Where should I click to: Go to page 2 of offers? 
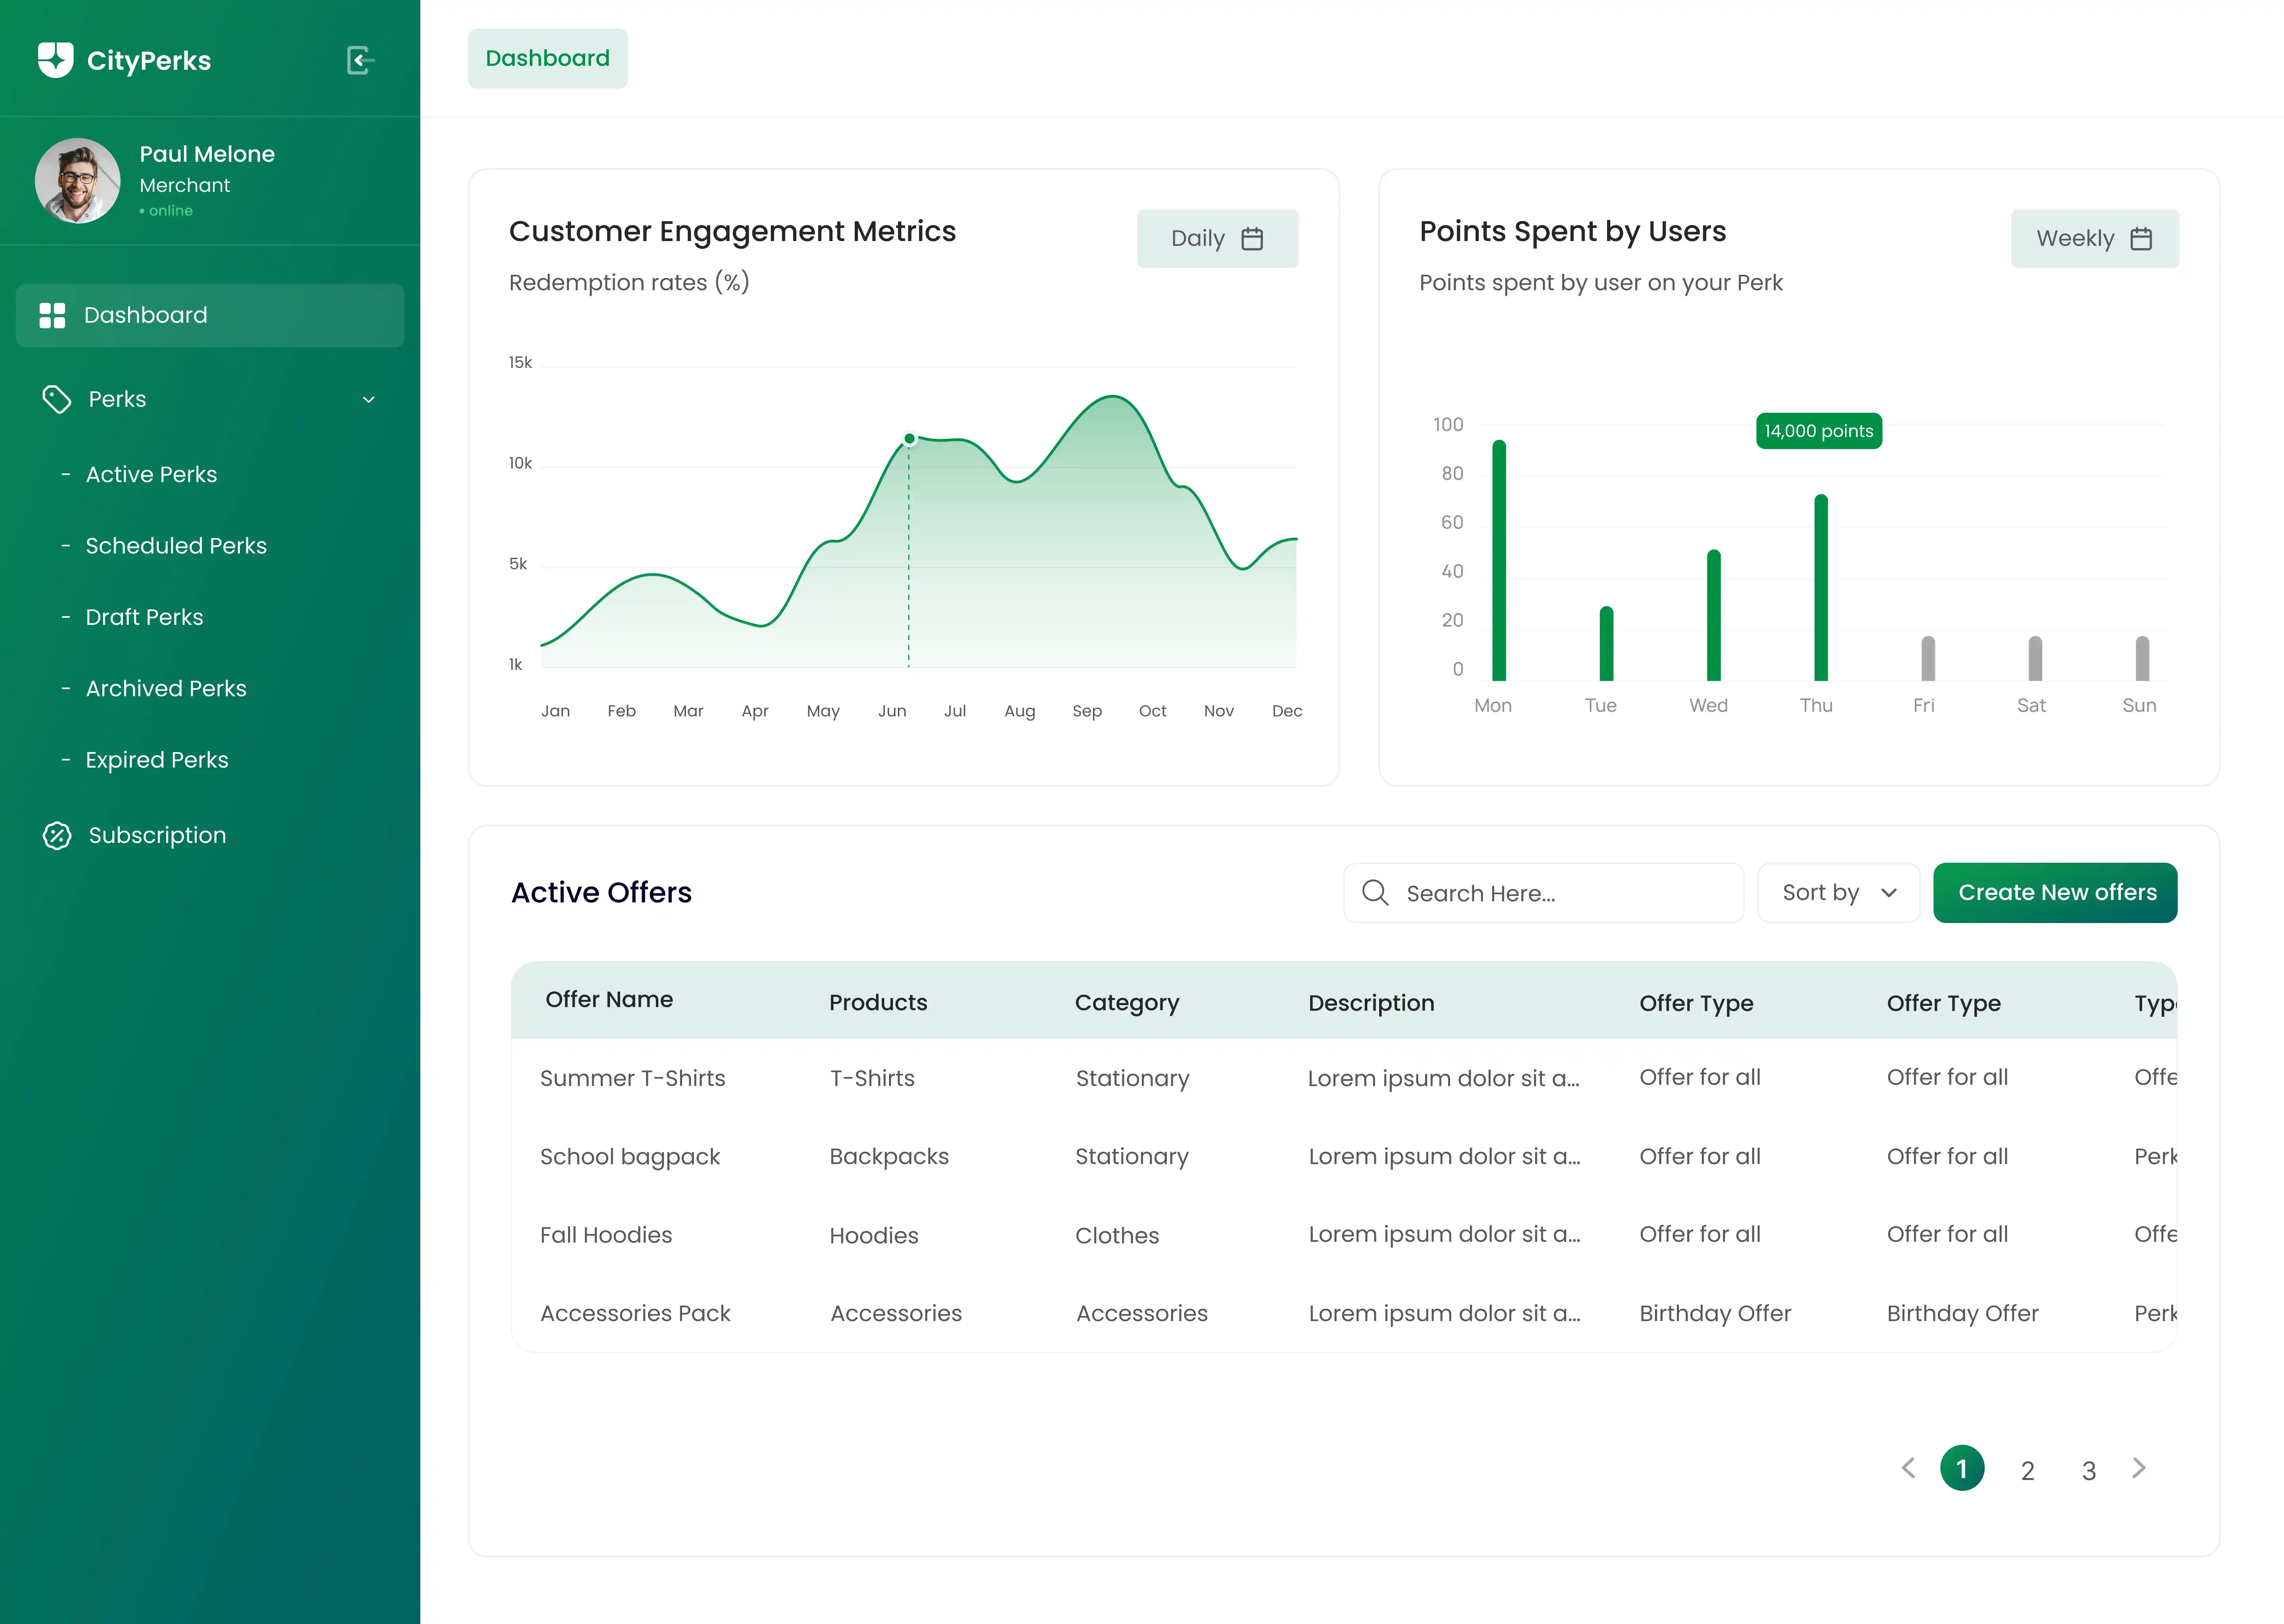click(2027, 1470)
